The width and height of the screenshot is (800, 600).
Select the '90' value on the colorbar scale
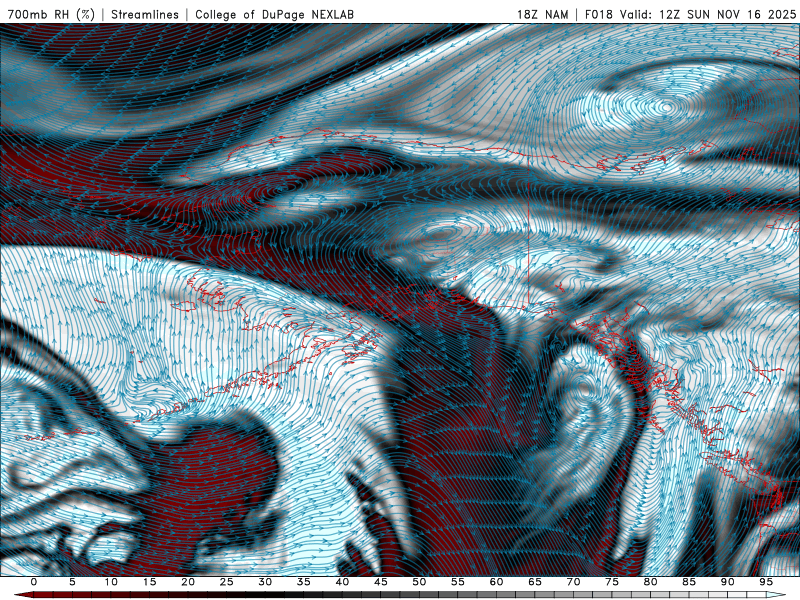click(x=728, y=582)
